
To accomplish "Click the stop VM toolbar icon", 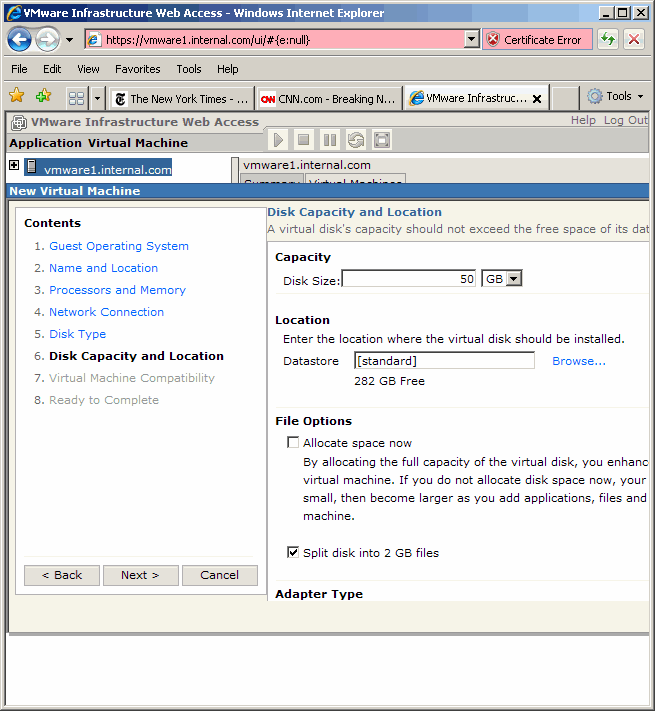I will click(304, 140).
